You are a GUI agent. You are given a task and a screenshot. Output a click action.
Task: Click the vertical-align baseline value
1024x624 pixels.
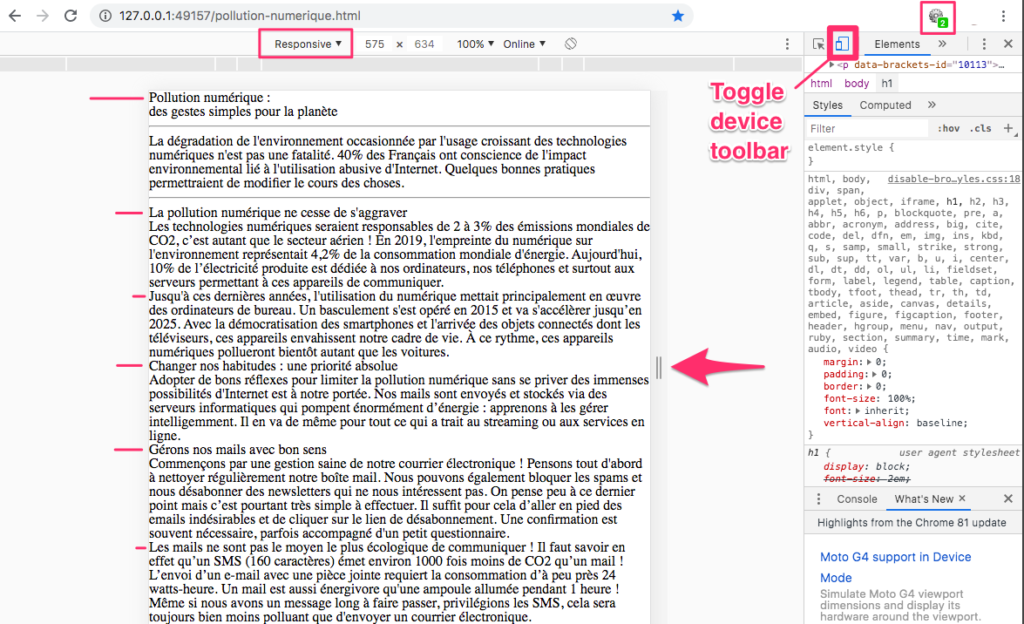[941, 423]
